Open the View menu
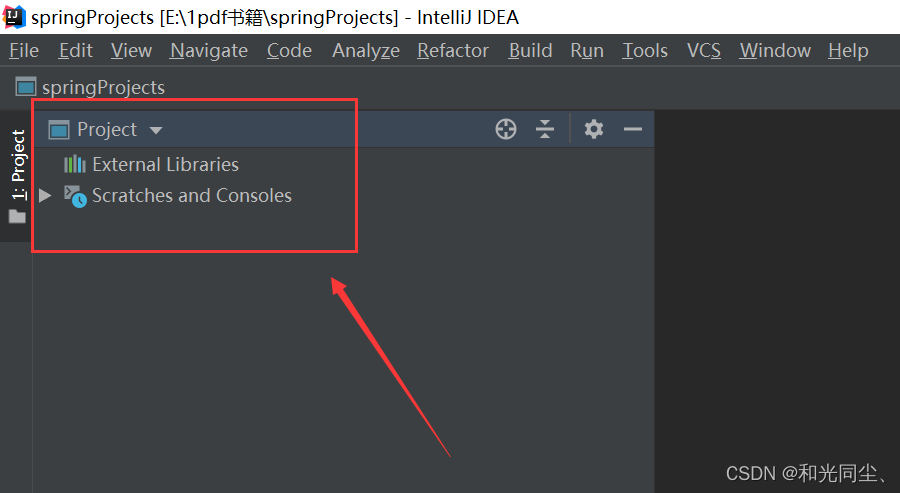This screenshot has height=493, width=900. click(x=131, y=51)
